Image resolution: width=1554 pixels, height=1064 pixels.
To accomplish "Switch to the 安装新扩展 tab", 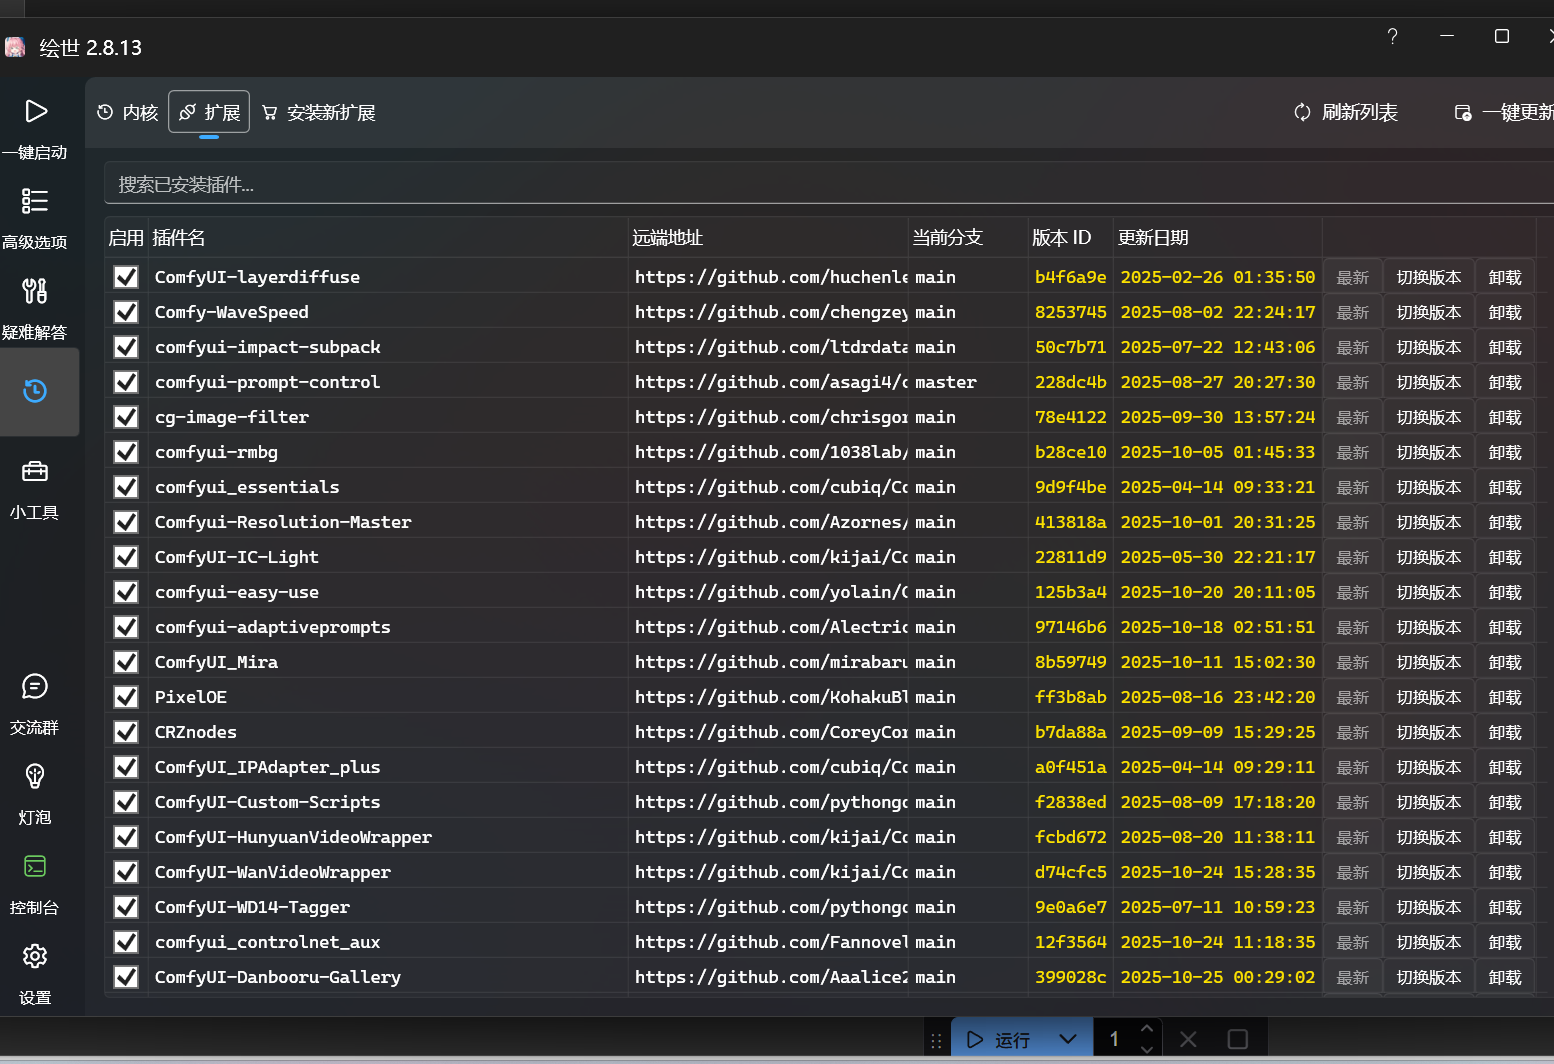I will click(x=319, y=112).
